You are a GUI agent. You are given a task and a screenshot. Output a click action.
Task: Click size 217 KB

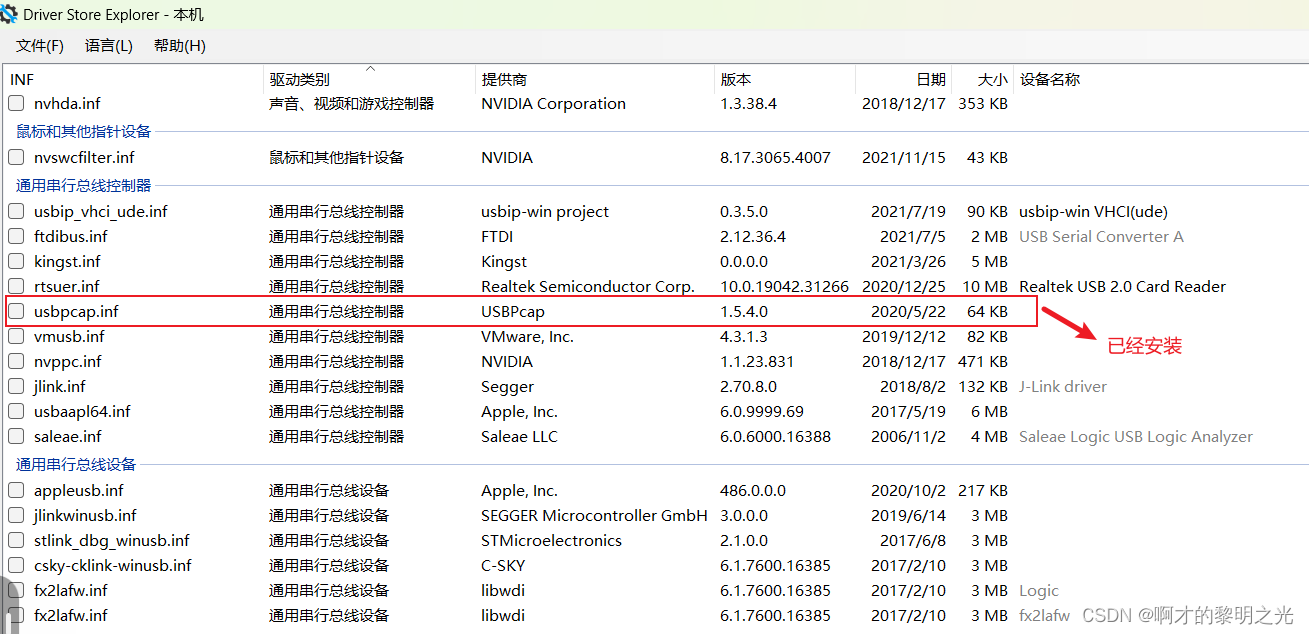pyautogui.click(x=982, y=490)
